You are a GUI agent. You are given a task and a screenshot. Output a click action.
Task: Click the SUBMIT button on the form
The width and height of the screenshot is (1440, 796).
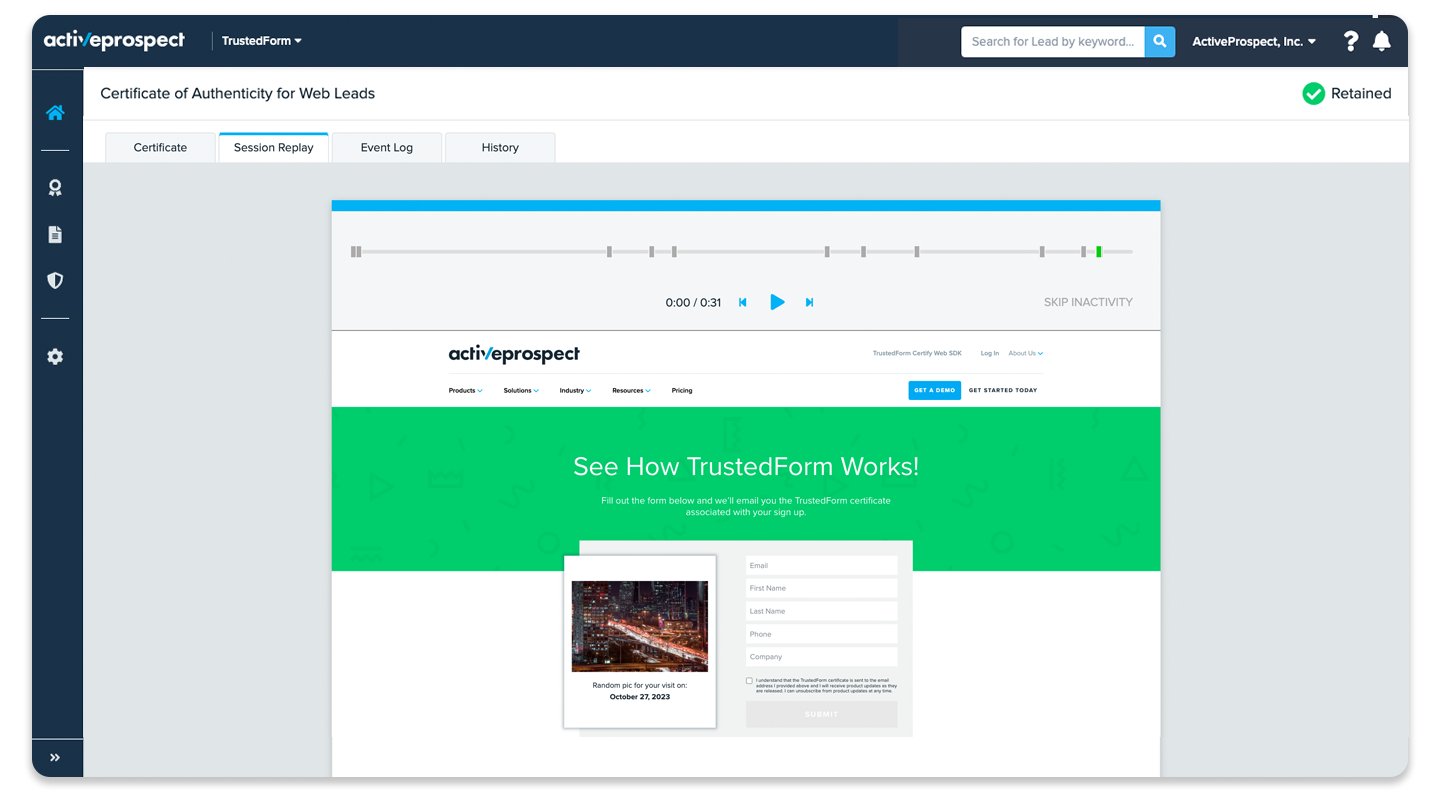pos(821,714)
